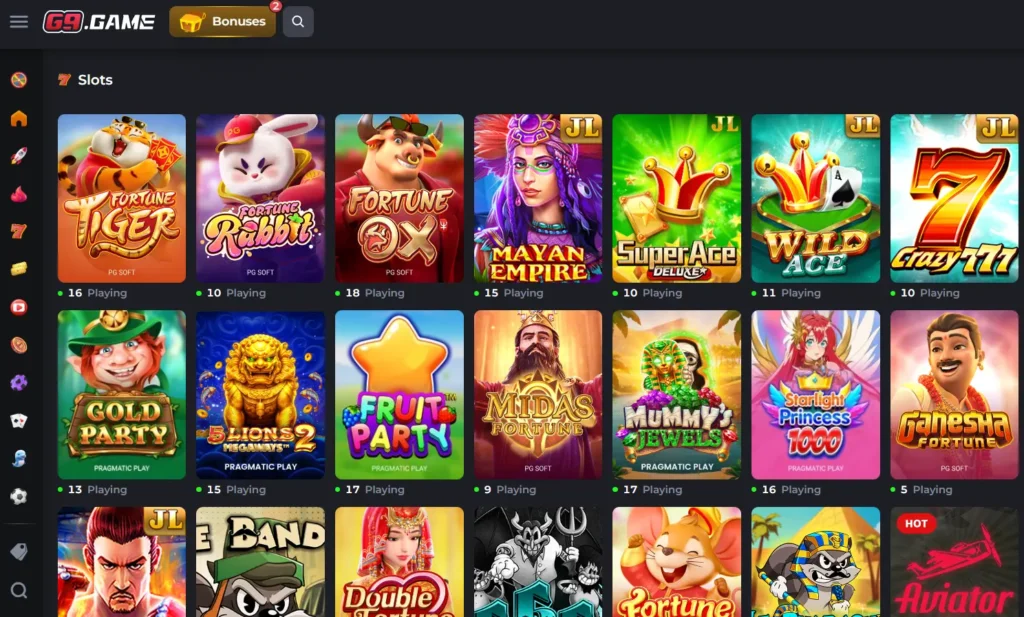The image size is (1024, 617).
Task: Open the Fortune Tiger game thumbnail
Action: [x=121, y=198]
